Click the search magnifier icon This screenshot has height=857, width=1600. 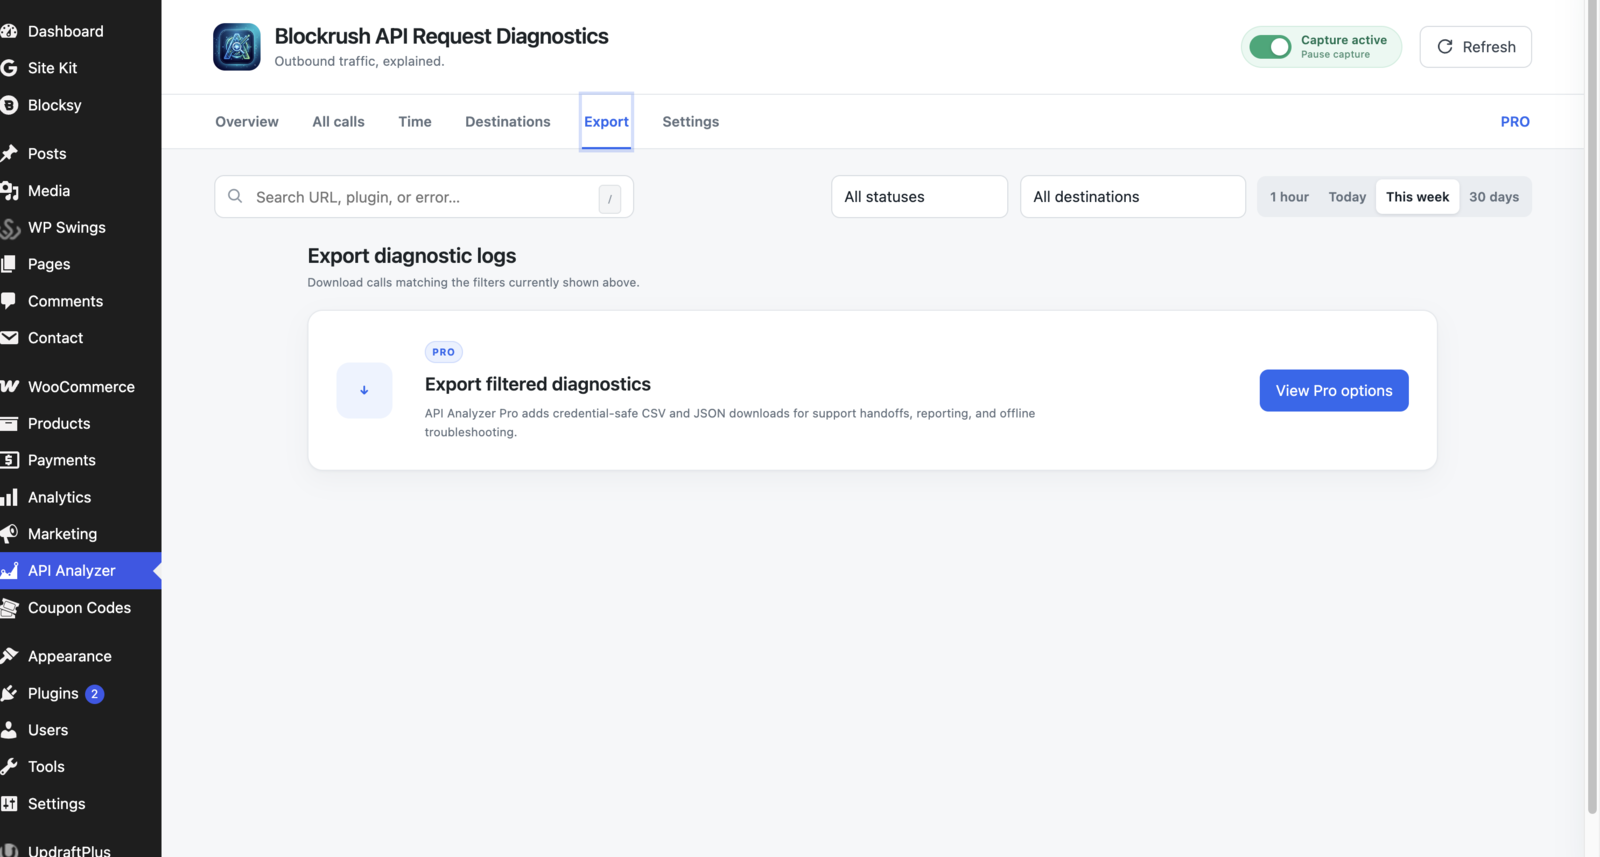(235, 196)
